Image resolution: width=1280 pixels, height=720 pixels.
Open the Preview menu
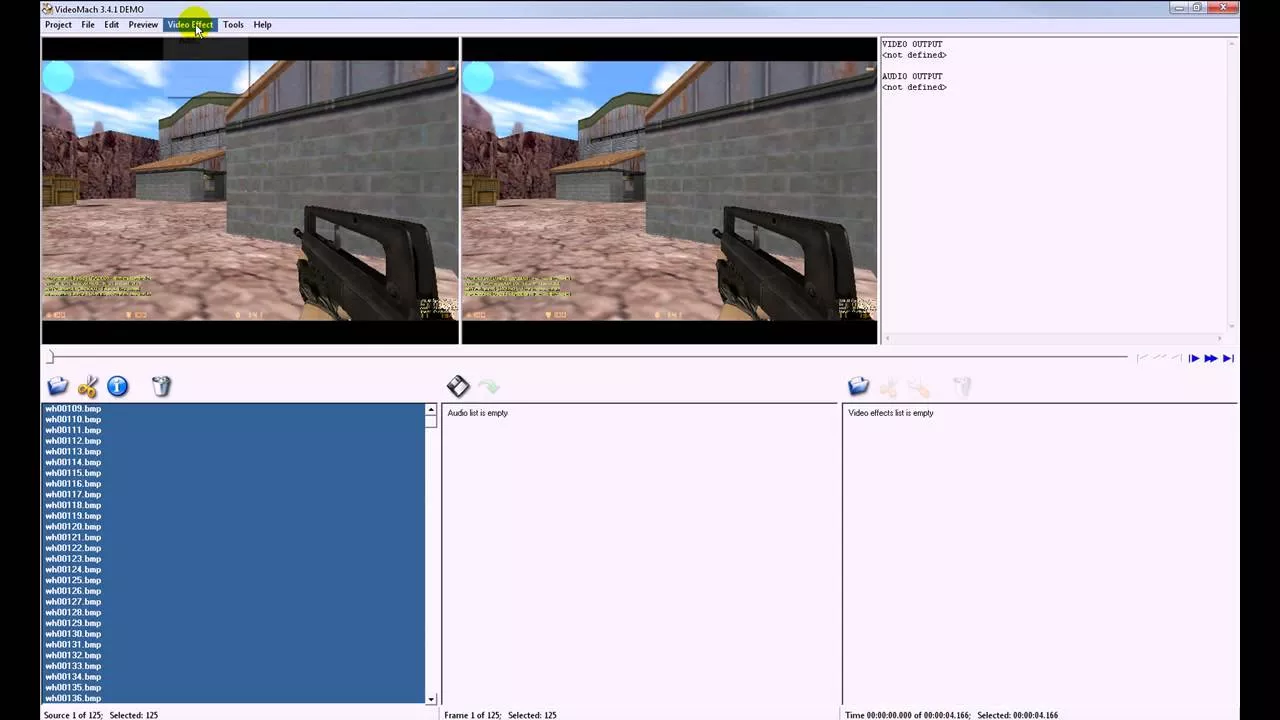click(x=143, y=24)
